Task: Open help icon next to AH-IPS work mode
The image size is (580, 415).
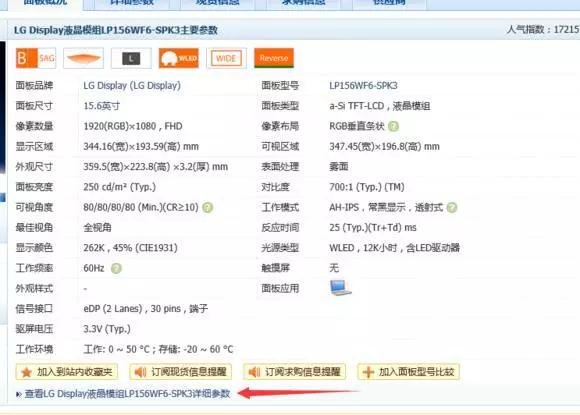Action: [452, 208]
